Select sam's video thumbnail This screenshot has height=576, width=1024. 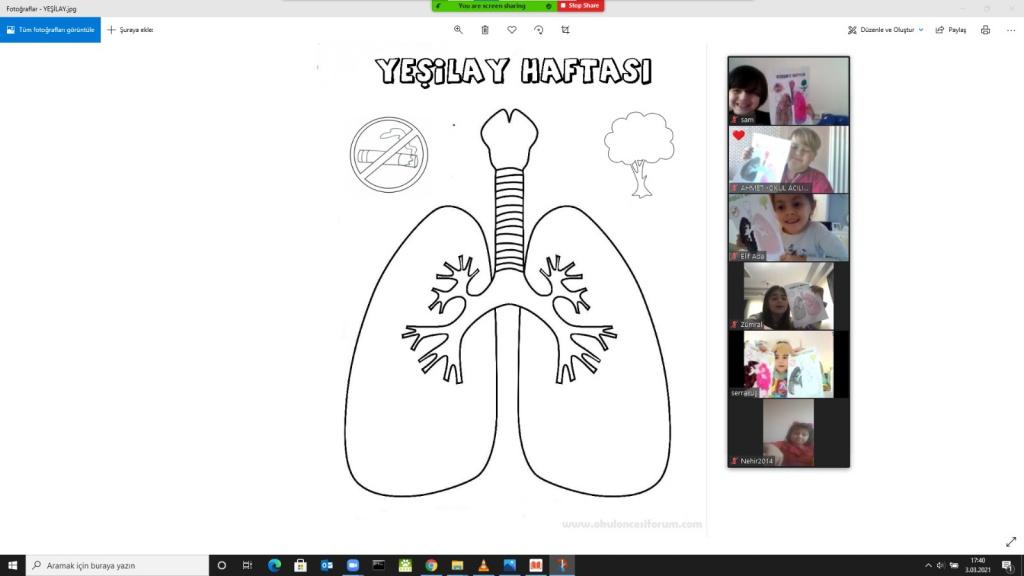click(789, 91)
